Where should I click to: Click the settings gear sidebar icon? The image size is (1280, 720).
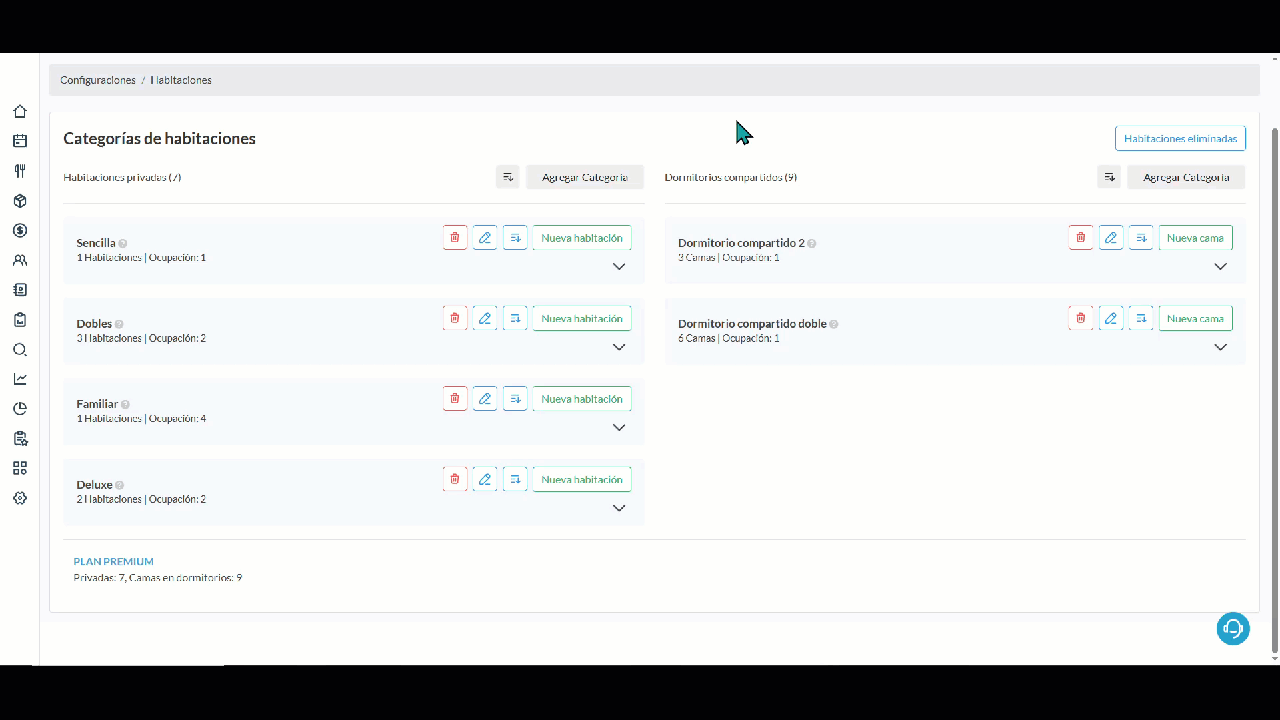click(x=20, y=498)
